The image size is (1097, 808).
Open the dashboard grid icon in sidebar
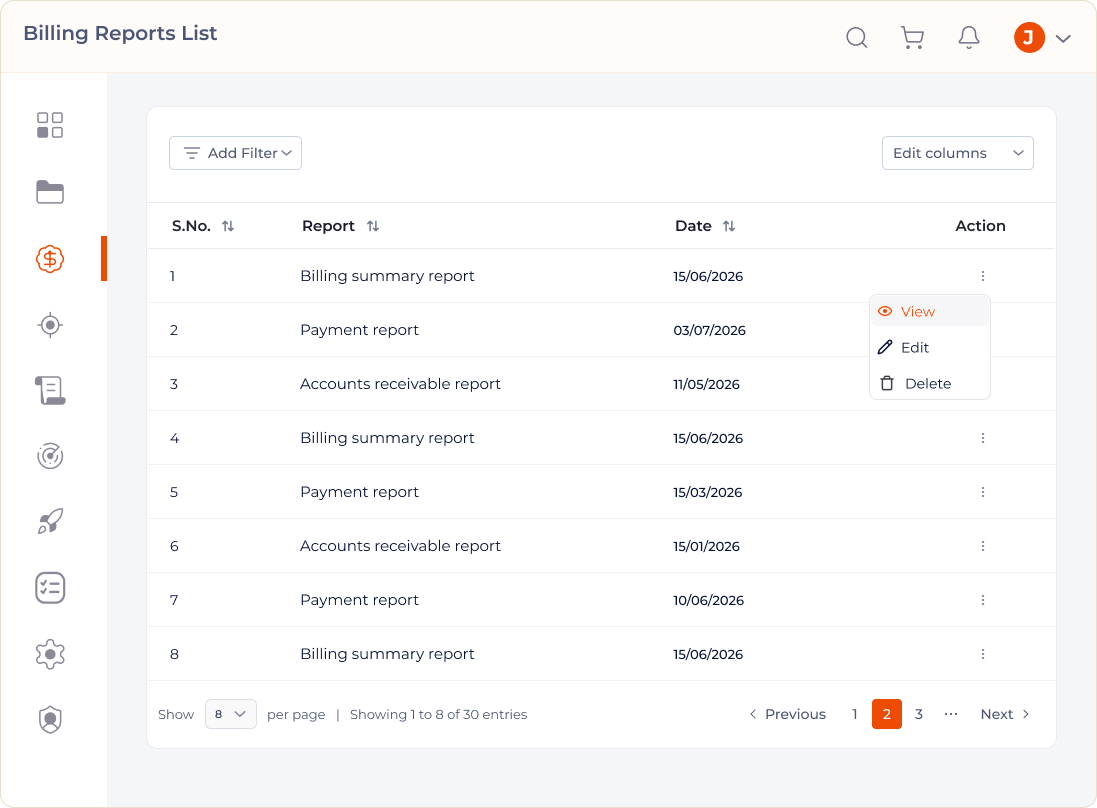point(50,125)
